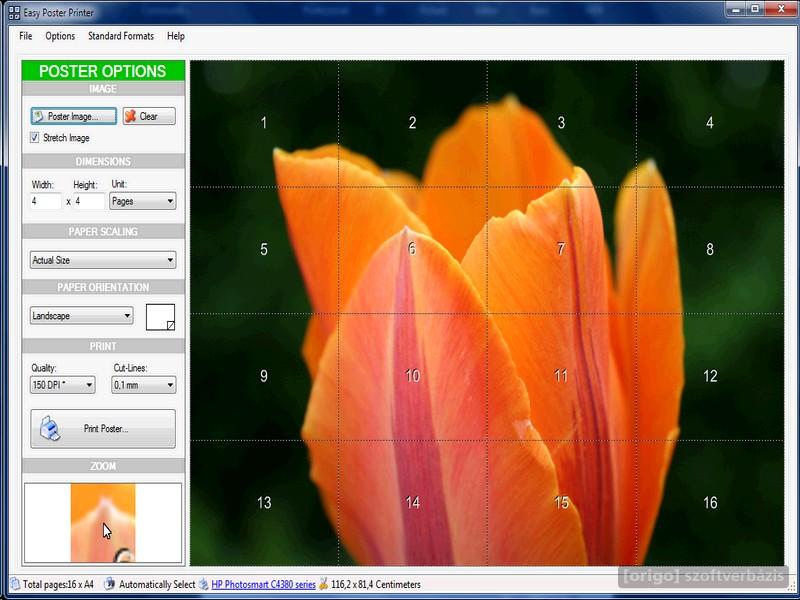
Task: Open the Help menu
Action: pyautogui.click(x=176, y=36)
